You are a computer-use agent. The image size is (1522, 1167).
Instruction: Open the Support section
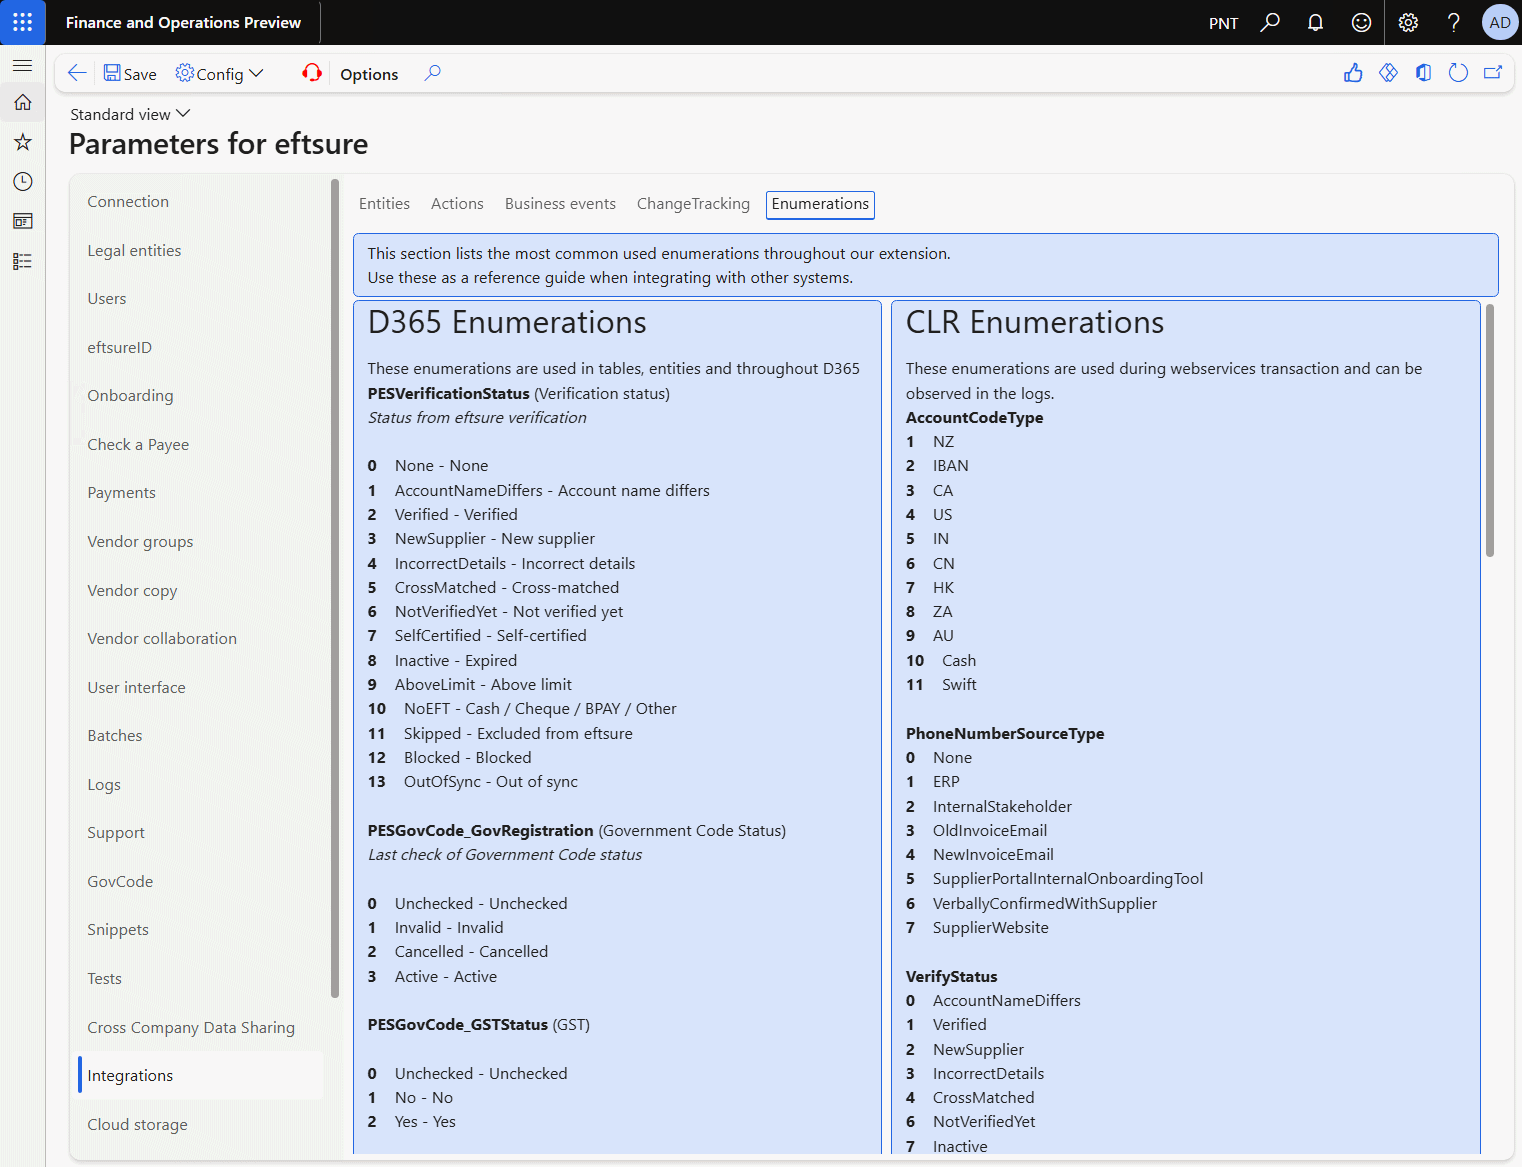point(116,833)
